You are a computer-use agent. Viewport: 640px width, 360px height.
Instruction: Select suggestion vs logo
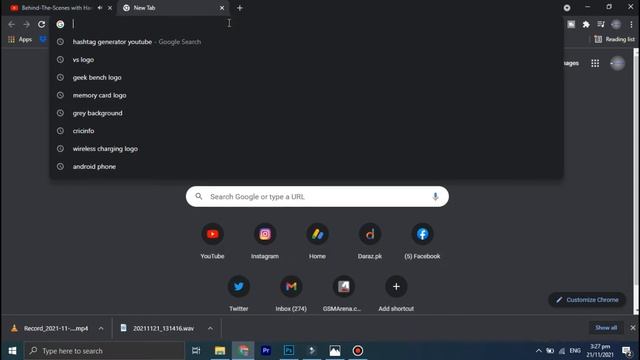pyautogui.click(x=307, y=60)
